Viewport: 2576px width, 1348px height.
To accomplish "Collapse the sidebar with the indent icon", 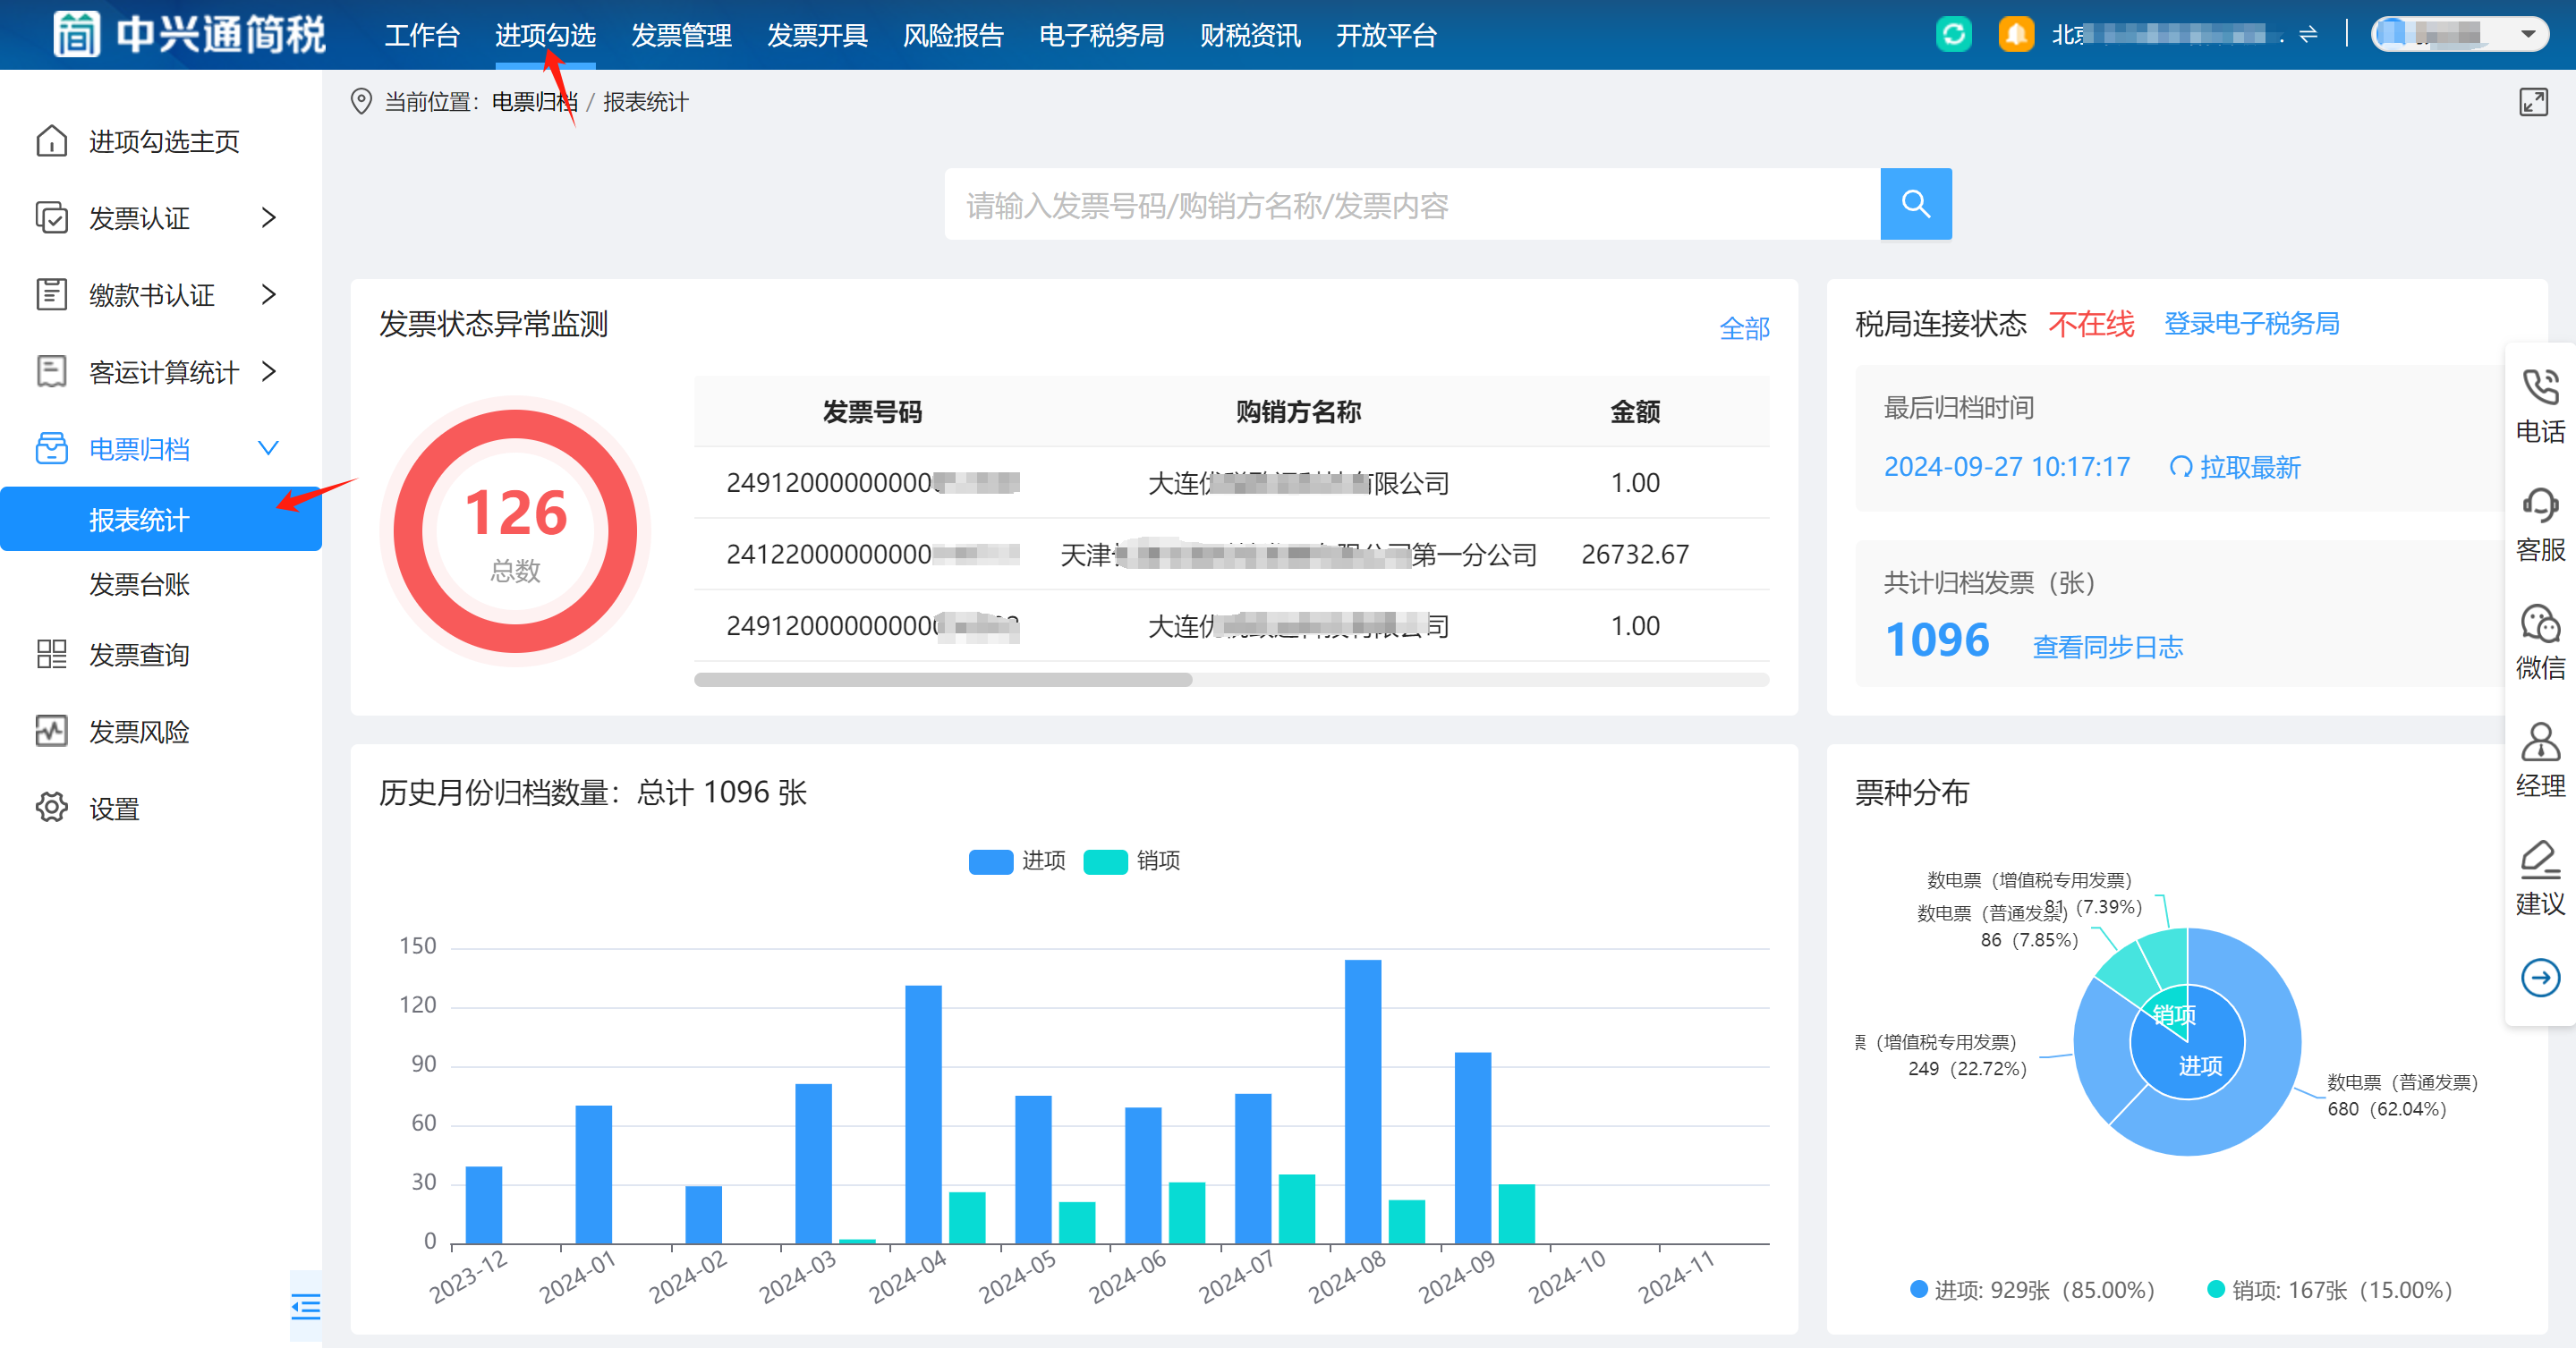I will click(x=306, y=1306).
